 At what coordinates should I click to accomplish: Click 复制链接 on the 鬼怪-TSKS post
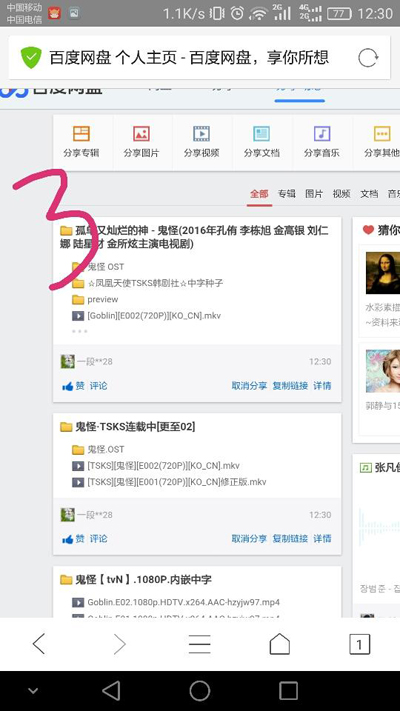tap(290, 539)
